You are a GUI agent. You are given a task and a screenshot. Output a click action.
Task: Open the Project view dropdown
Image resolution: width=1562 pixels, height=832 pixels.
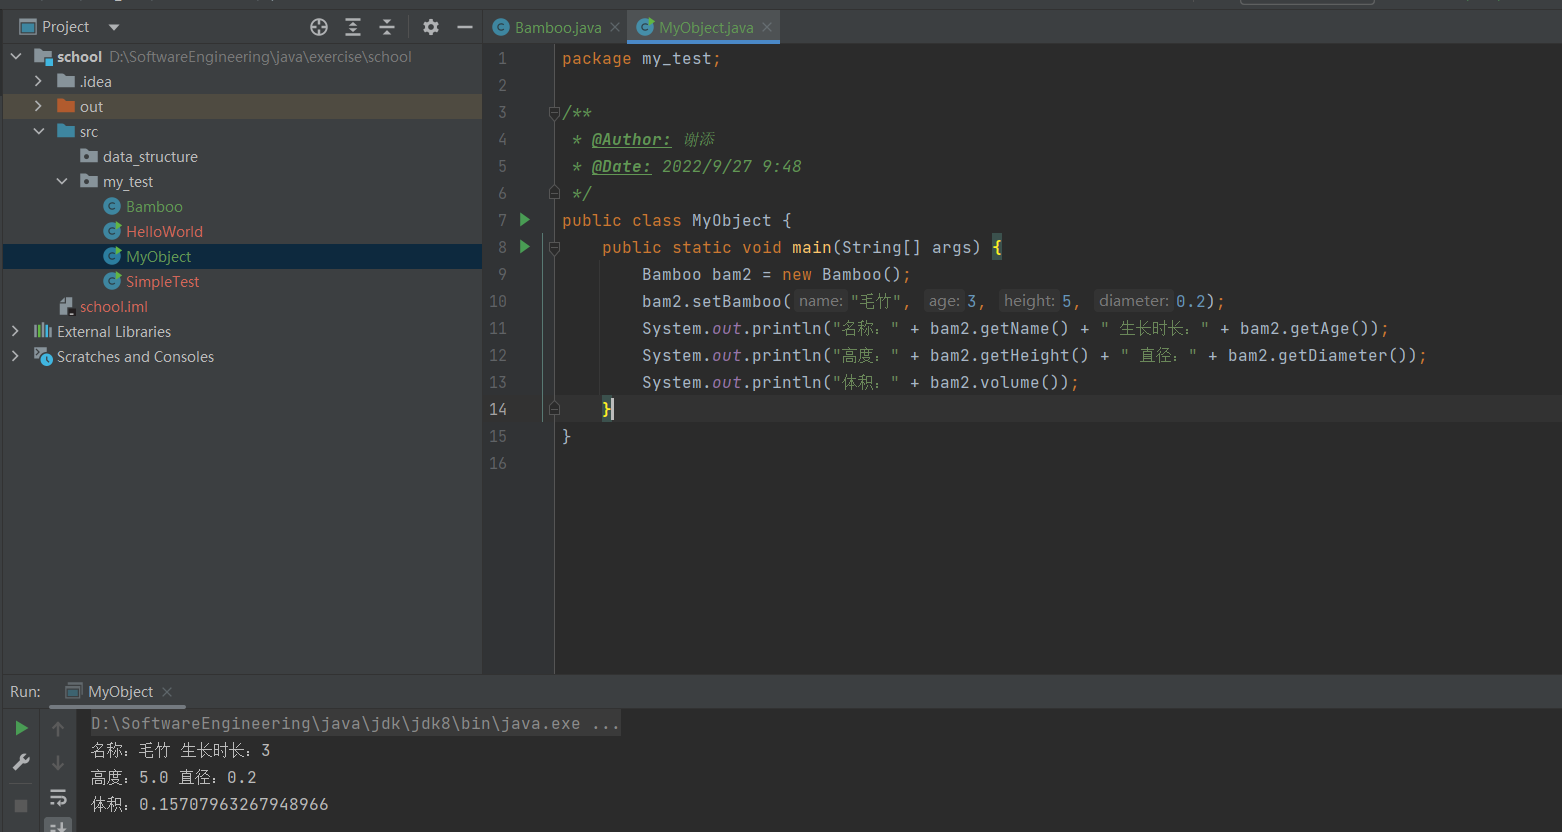114,27
